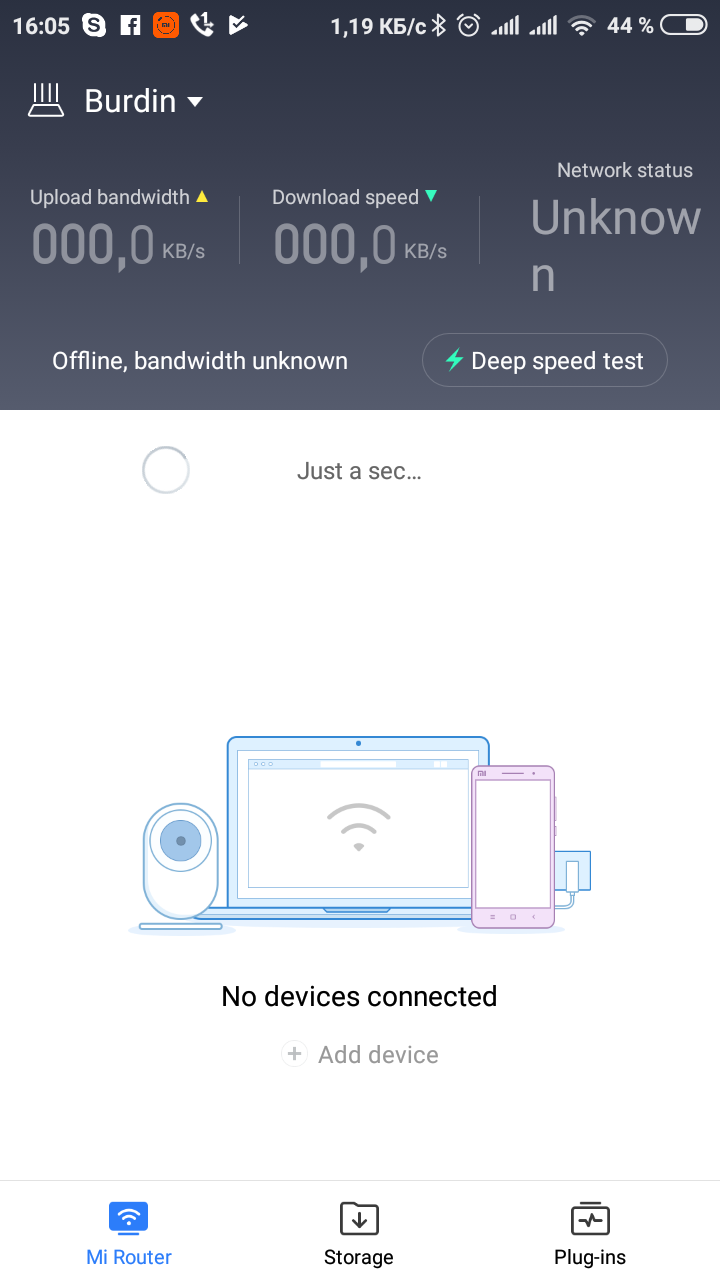This screenshot has width=720, height=1280.
Task: Tap the download speed green arrow
Action: click(x=431, y=196)
